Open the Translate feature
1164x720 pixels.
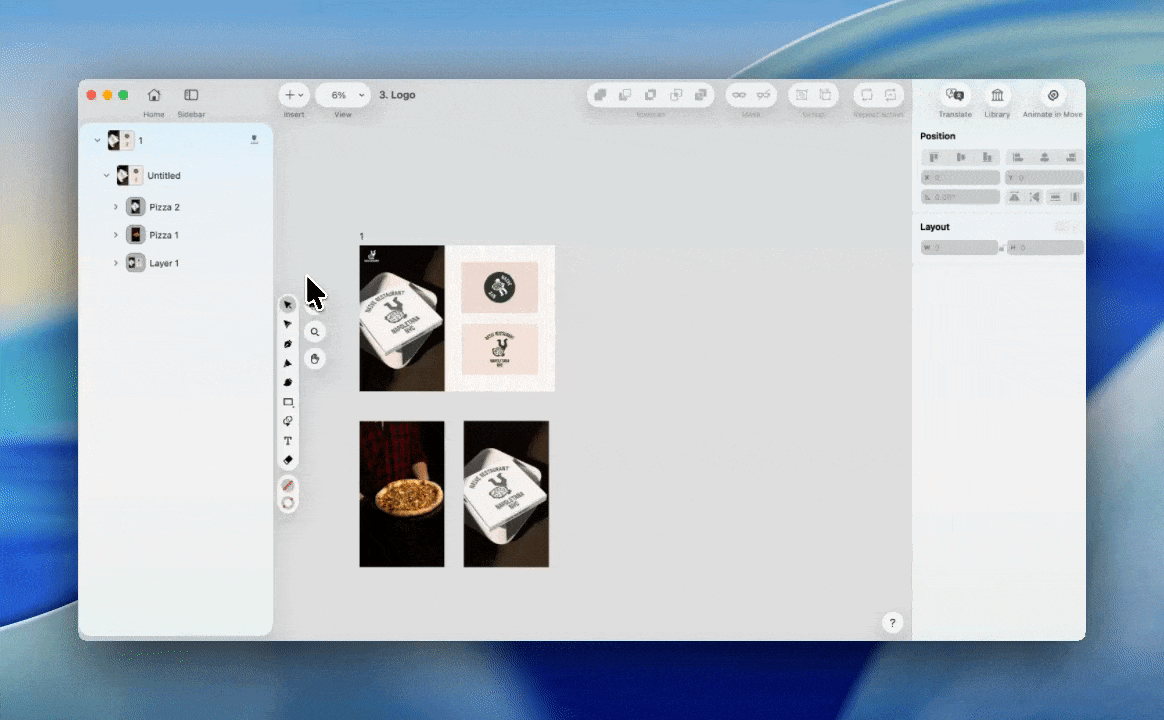tap(955, 96)
